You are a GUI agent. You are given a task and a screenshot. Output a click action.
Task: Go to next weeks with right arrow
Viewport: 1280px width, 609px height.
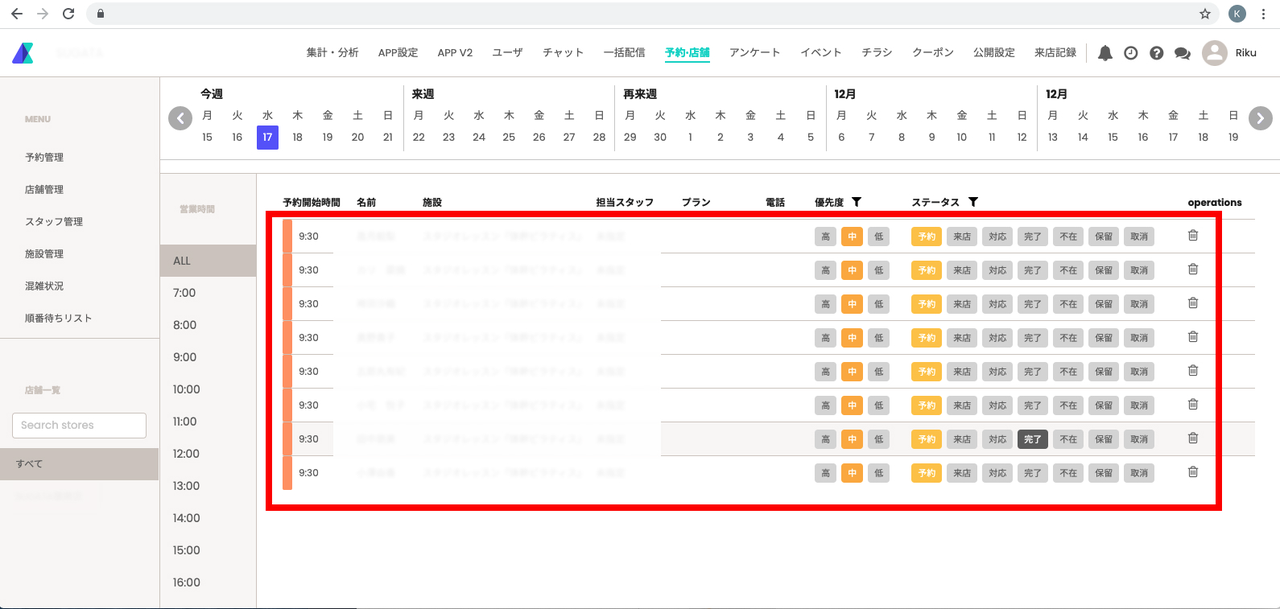(1260, 118)
